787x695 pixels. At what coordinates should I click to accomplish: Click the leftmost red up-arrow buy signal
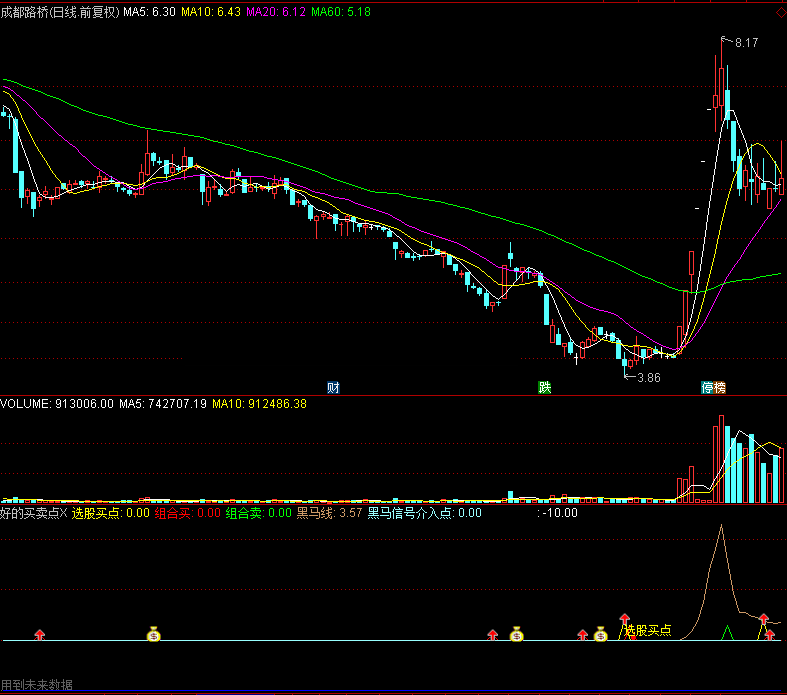(41, 634)
